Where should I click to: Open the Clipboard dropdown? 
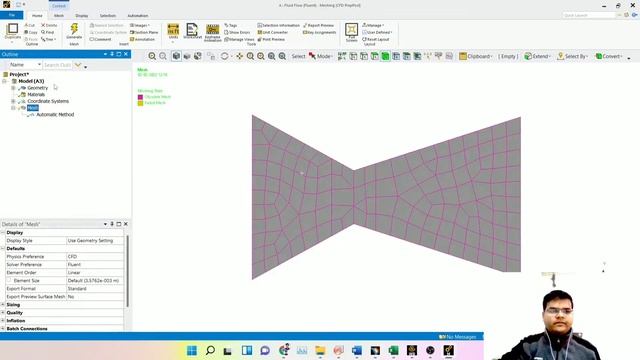point(476,56)
